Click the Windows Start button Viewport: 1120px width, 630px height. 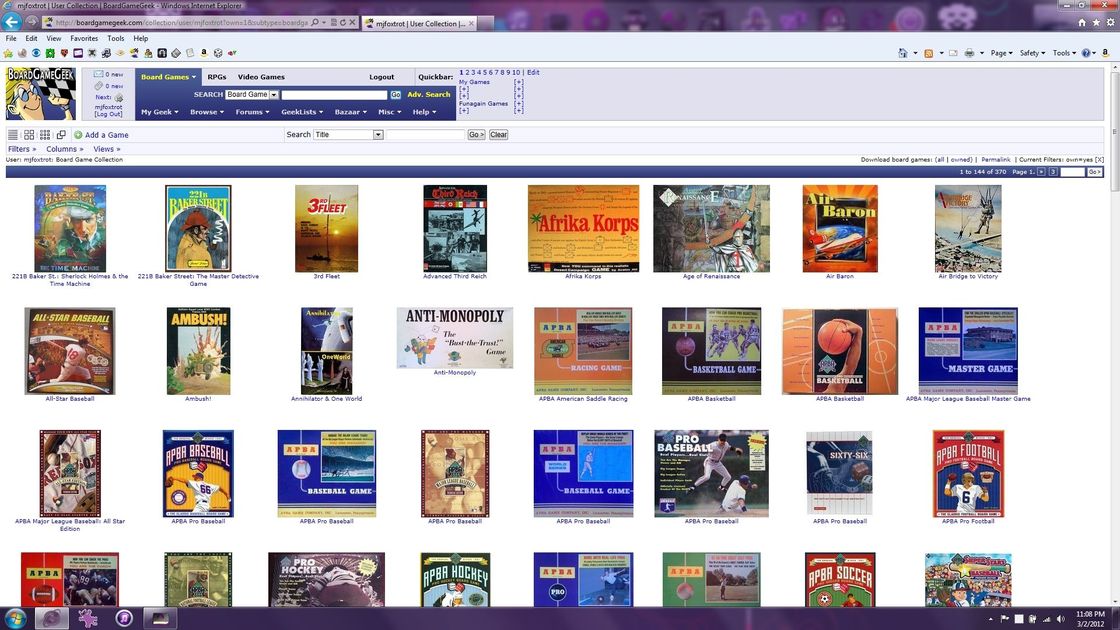click(x=17, y=617)
